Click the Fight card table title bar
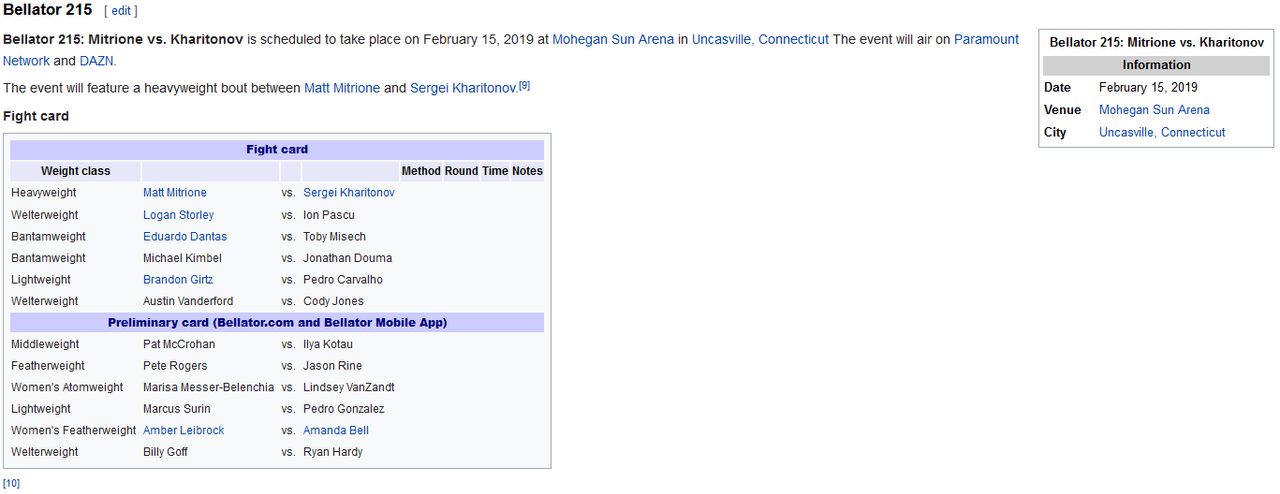Image resolution: width=1280 pixels, height=494 pixels. click(277, 150)
